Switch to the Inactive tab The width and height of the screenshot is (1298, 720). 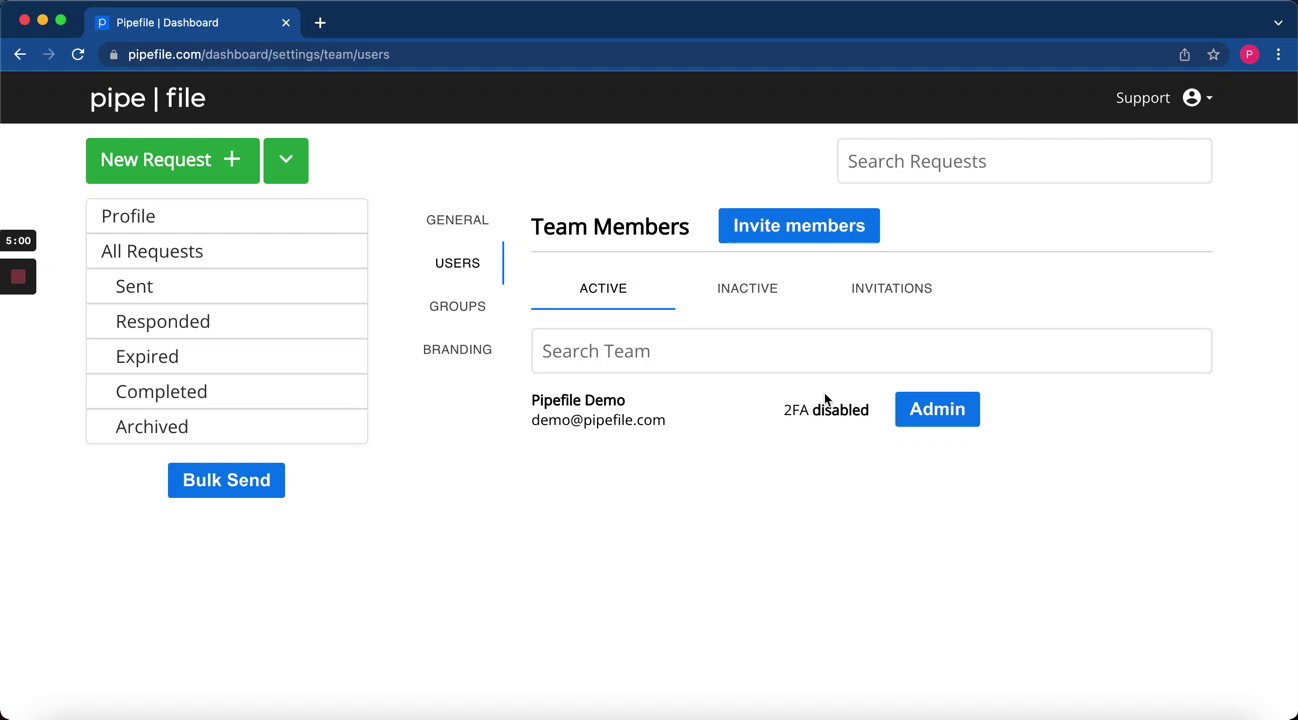747,288
